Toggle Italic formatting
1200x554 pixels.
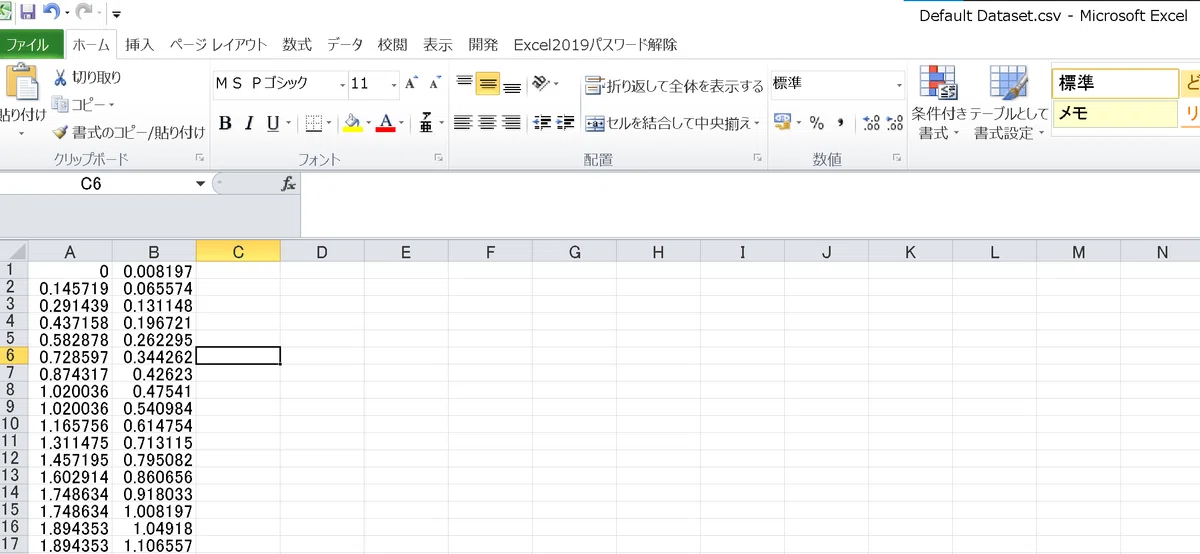pyautogui.click(x=249, y=123)
